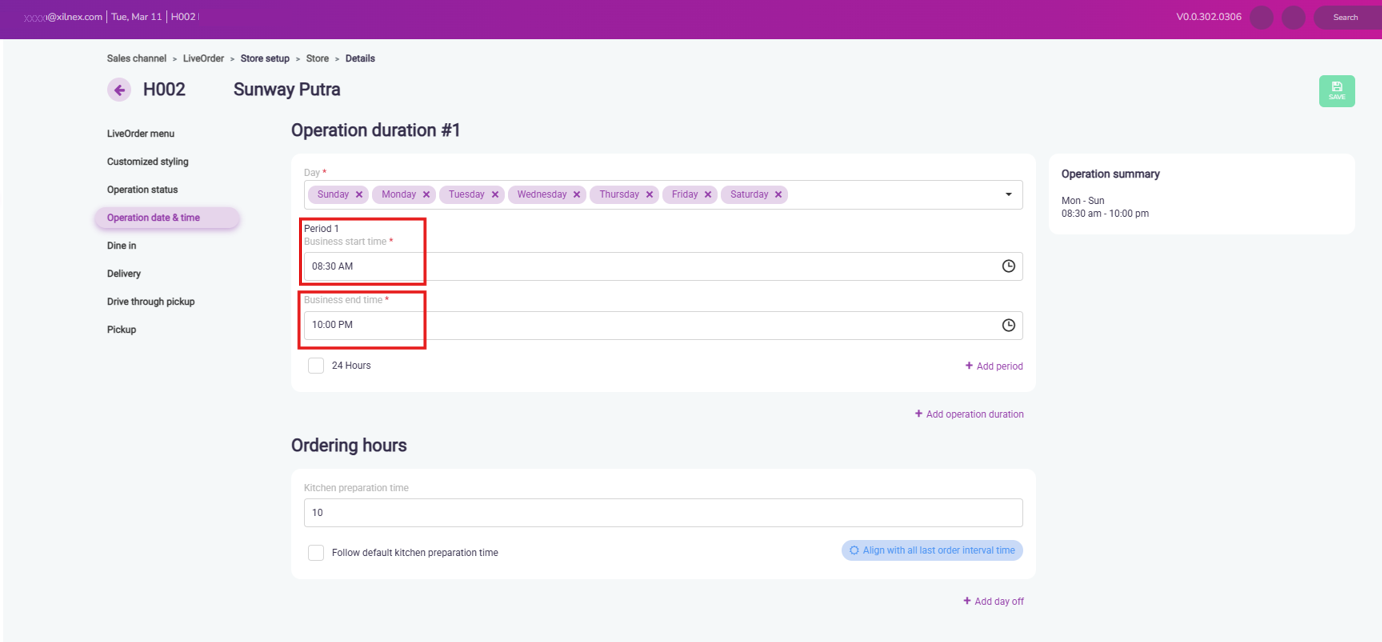This screenshot has width=1382, height=642.
Task: Delete the Friday day chip
Action: [708, 195]
